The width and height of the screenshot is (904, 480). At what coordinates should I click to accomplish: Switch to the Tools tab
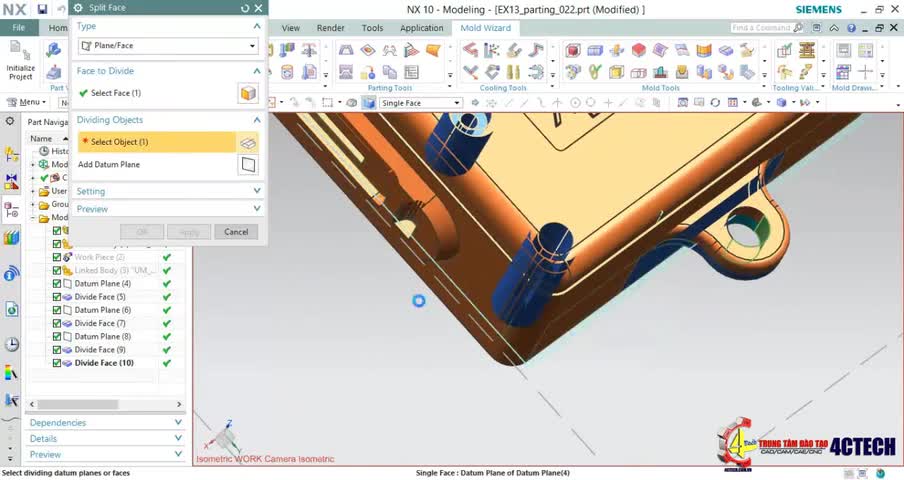point(372,28)
